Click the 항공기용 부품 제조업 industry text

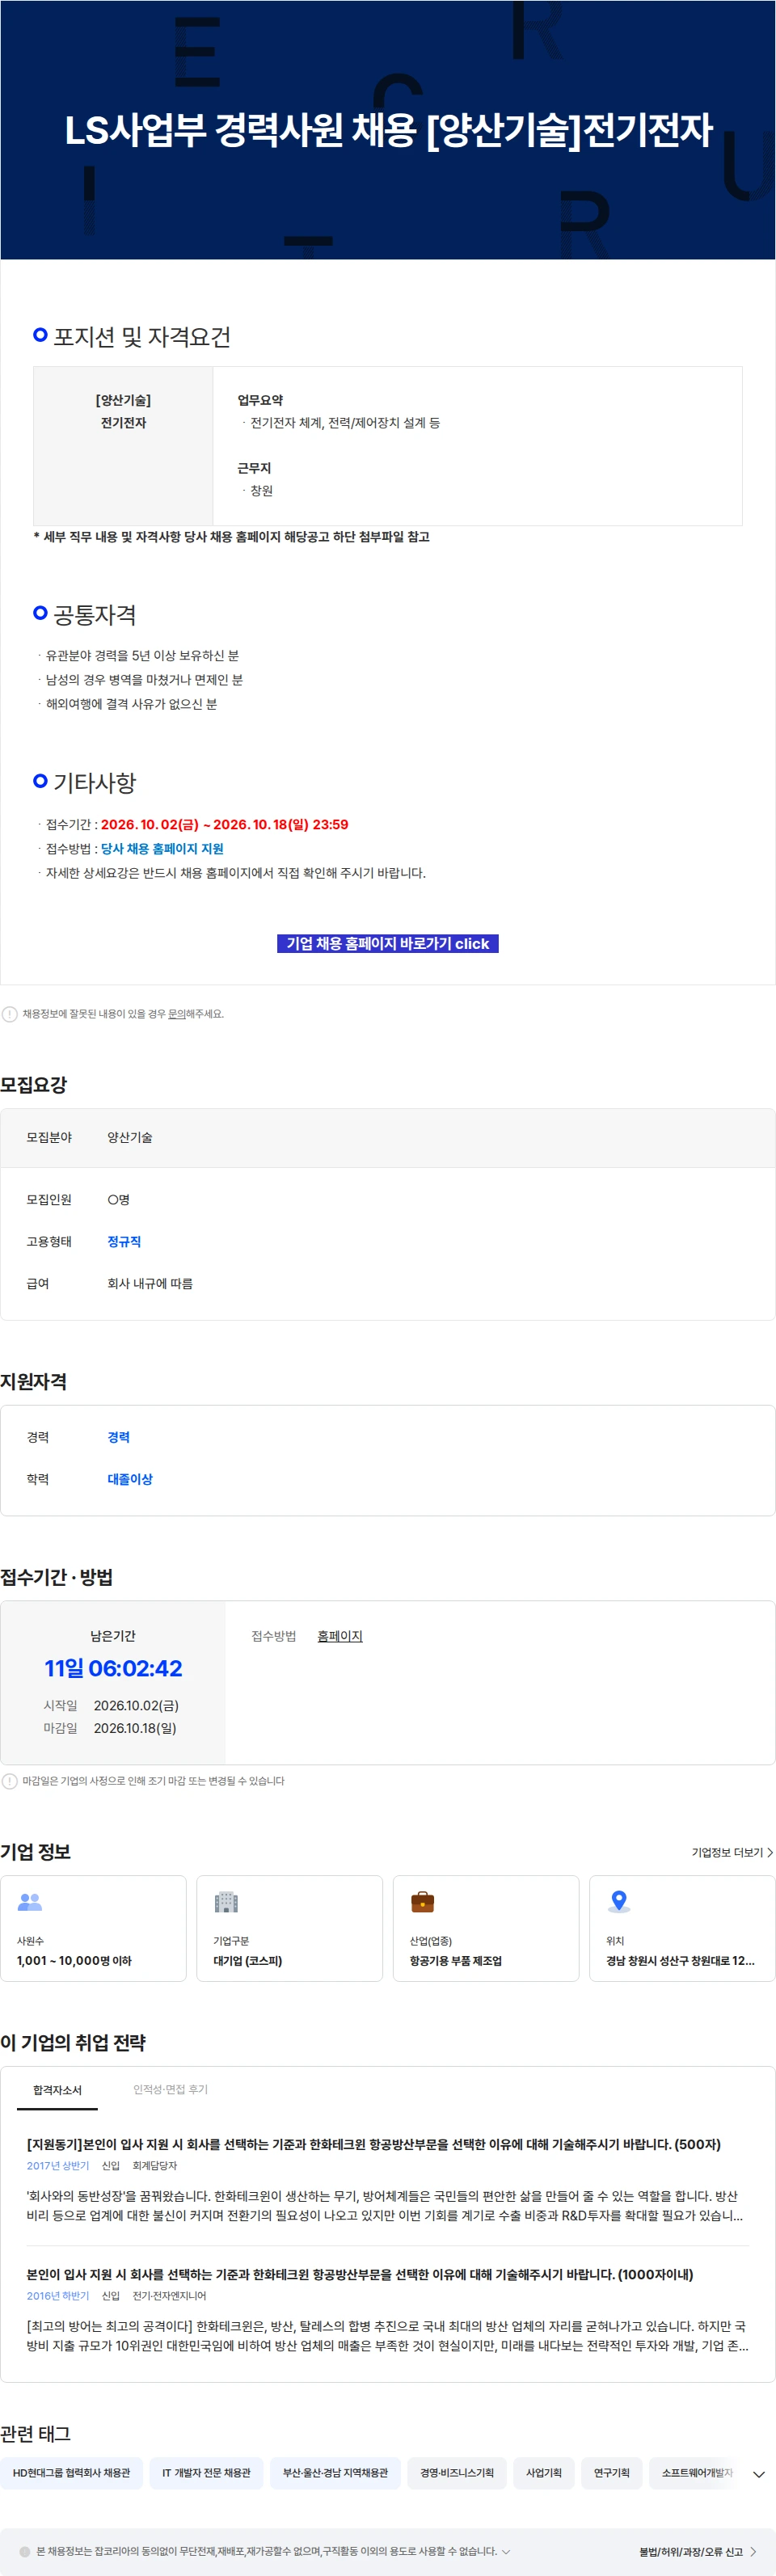456,1961
